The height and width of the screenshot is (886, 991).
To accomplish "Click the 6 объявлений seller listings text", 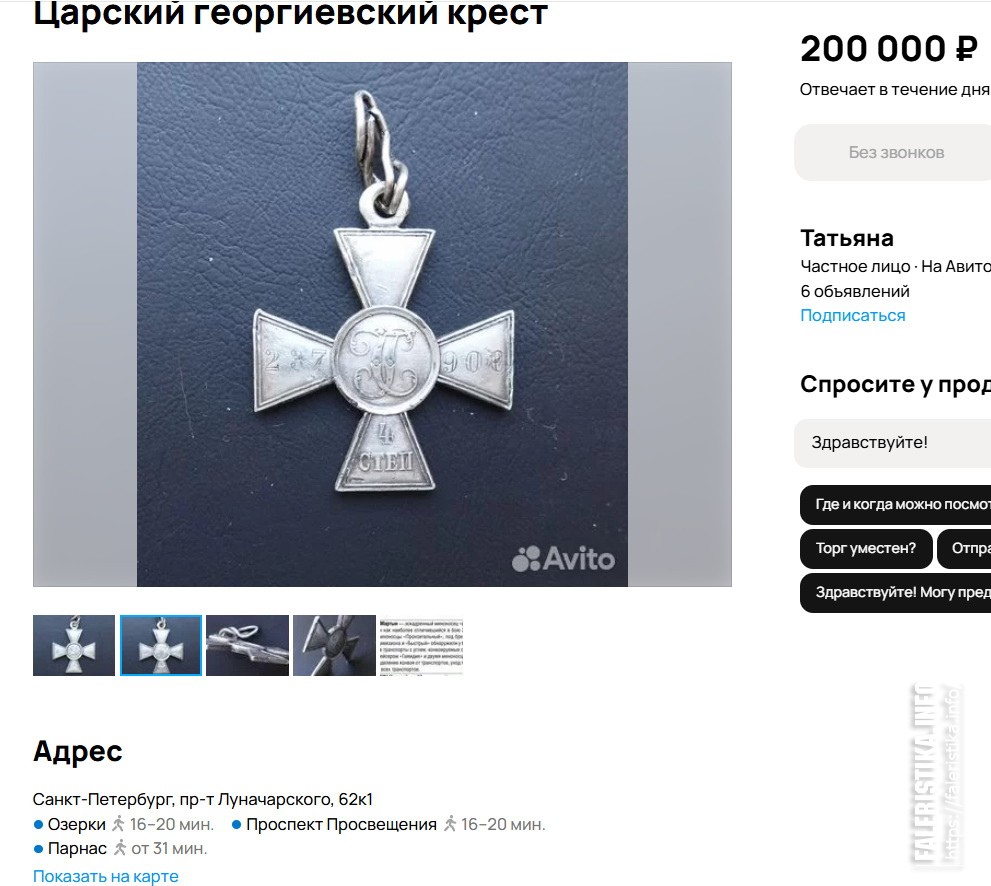I will click(854, 291).
